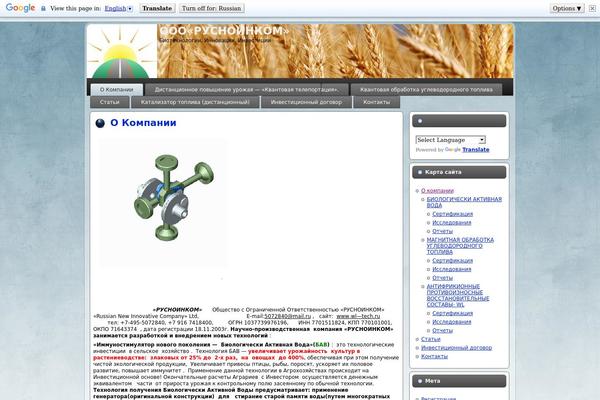
Task: Open the www.wi-tech.ru website link
Action: [x=358, y=316]
